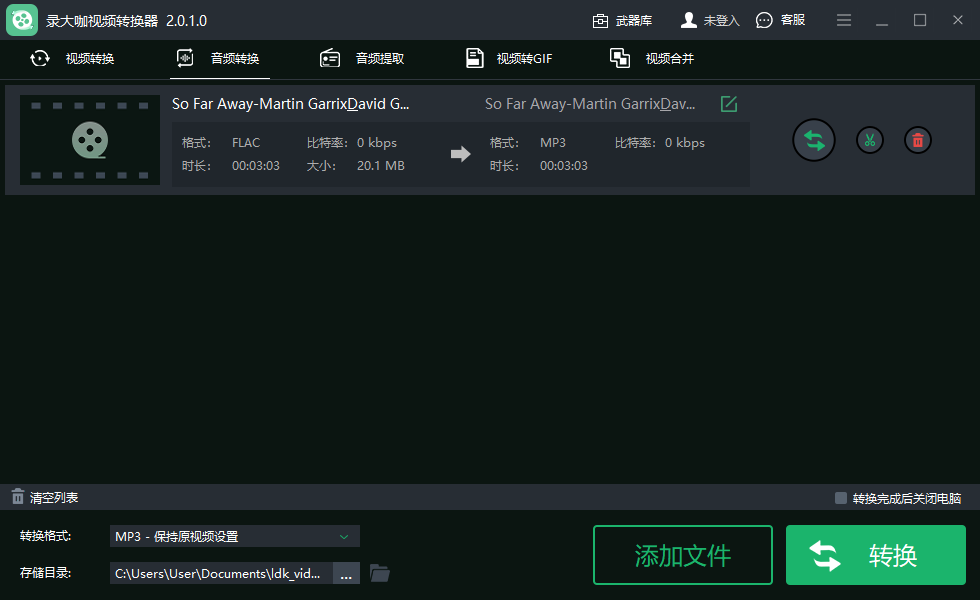Image resolution: width=980 pixels, height=600 pixels.
Task: Open the storage folder icon
Action: point(380,573)
